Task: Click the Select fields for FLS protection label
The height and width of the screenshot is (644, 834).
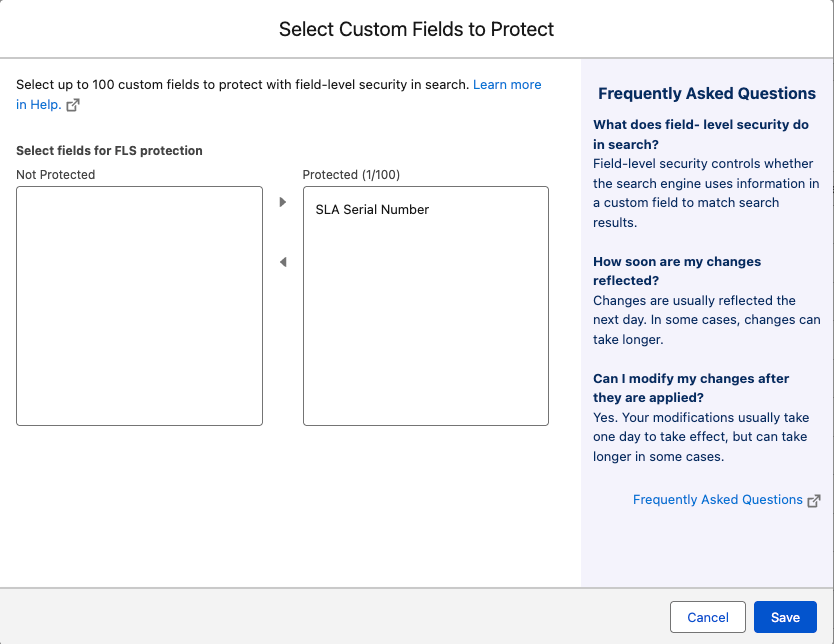Action: tap(109, 150)
